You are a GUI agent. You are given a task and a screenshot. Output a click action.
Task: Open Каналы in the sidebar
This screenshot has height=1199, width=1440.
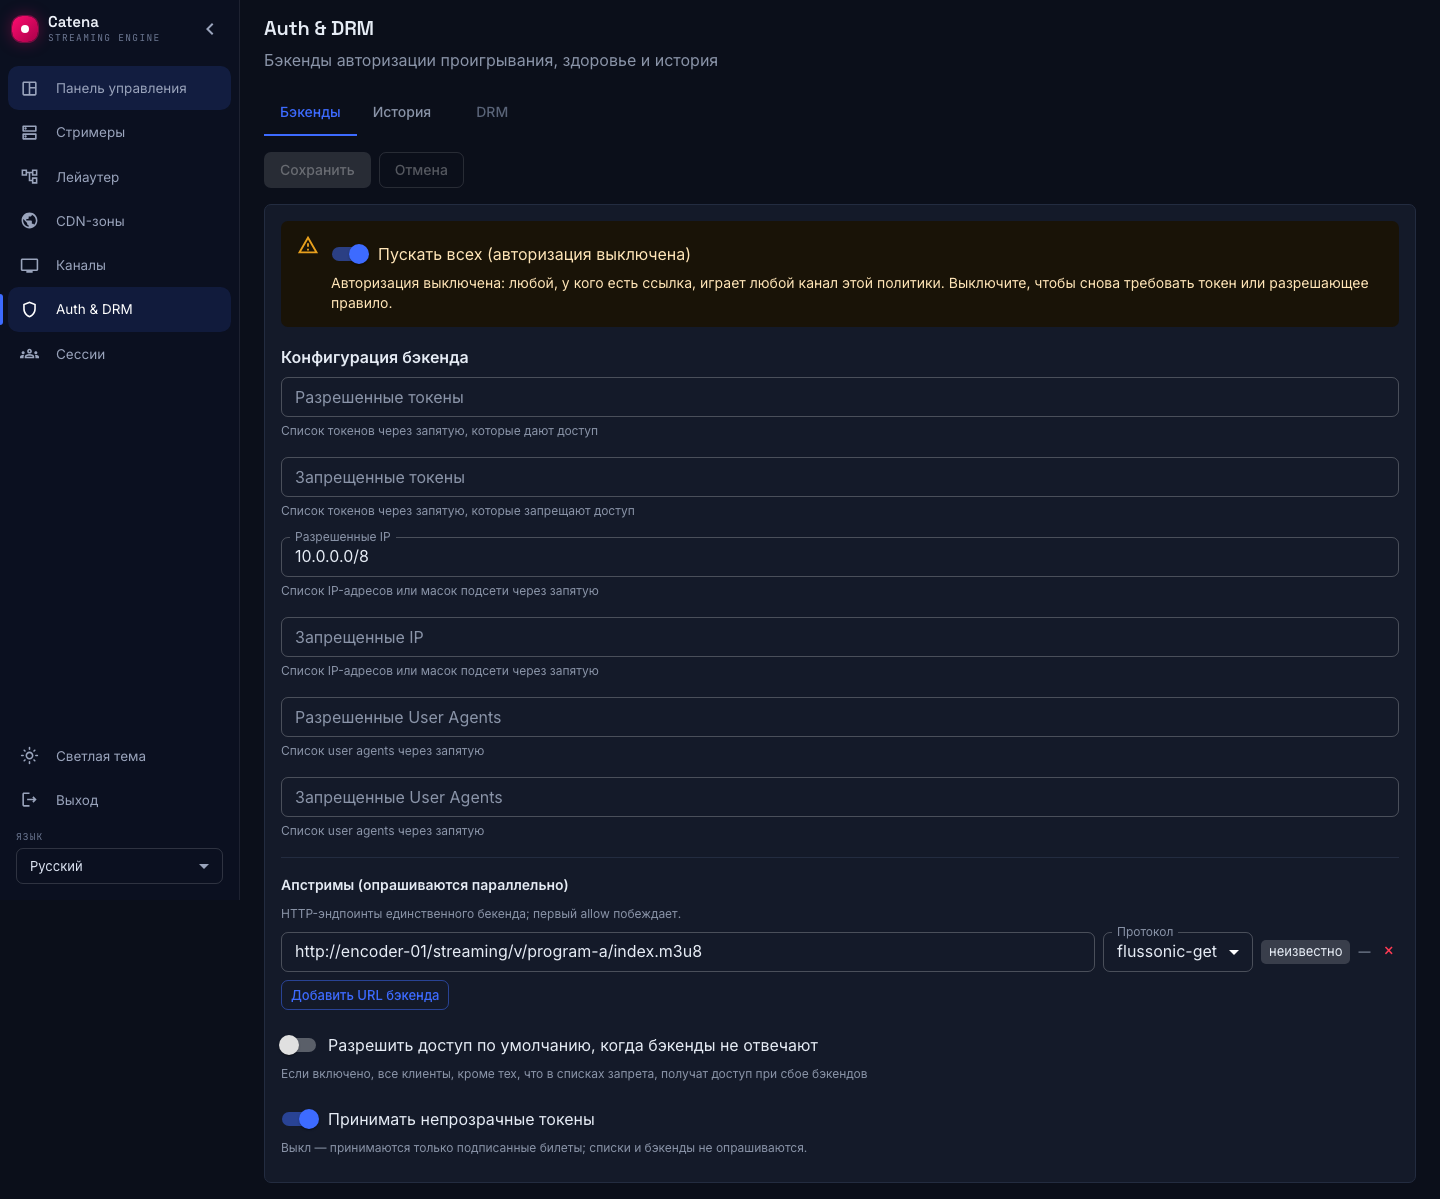tap(119, 265)
